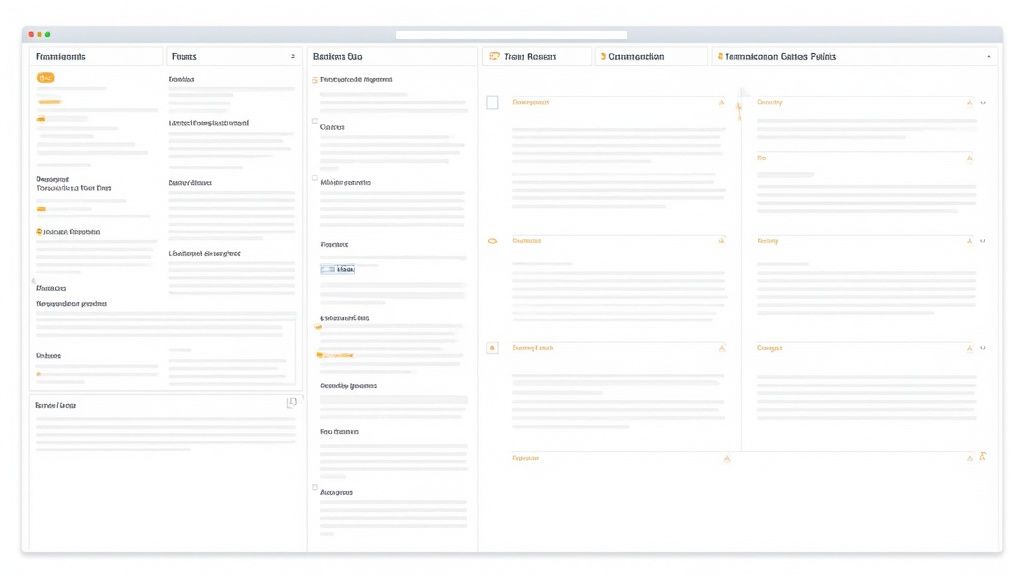Screen dimensions: 1024x576
Task: Open the dropdown arrow at far-right tab header
Action: point(989,57)
